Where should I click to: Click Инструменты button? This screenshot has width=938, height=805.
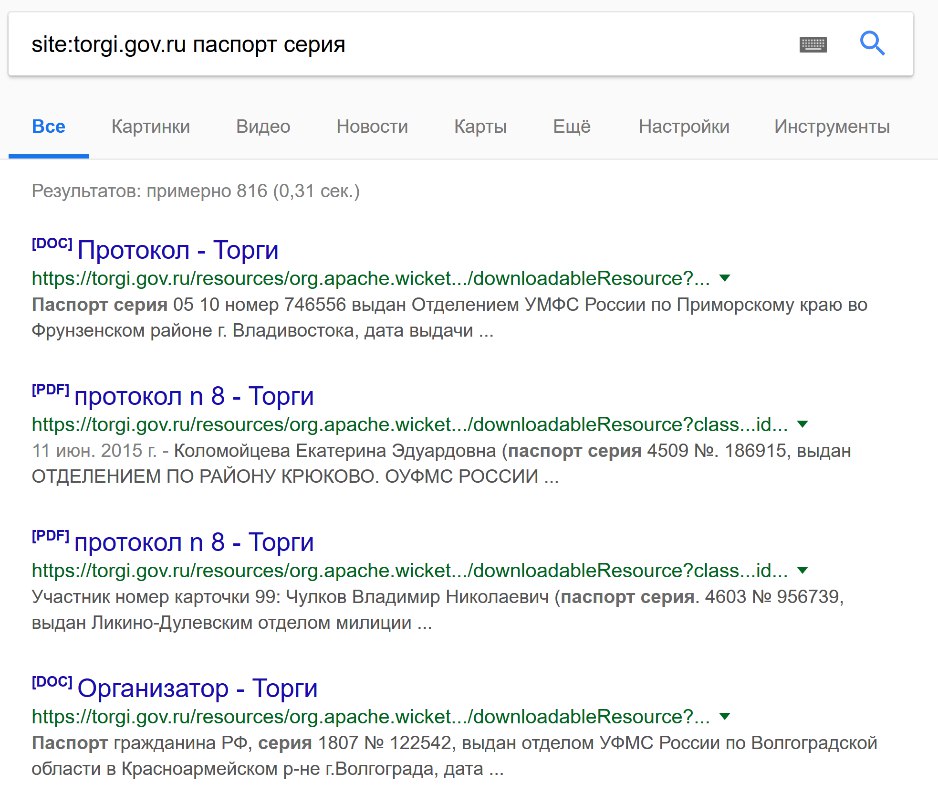tap(832, 127)
